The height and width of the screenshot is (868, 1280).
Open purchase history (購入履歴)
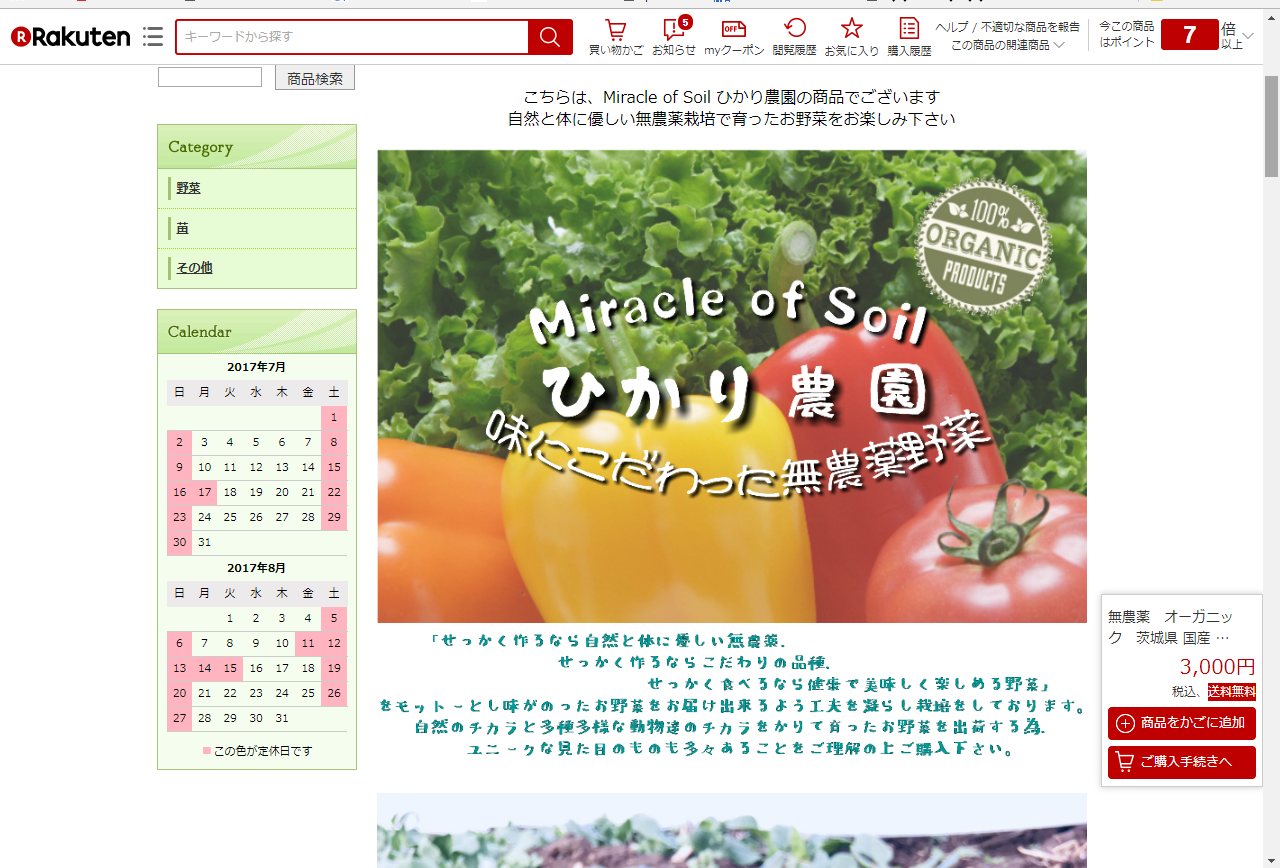[x=909, y=37]
